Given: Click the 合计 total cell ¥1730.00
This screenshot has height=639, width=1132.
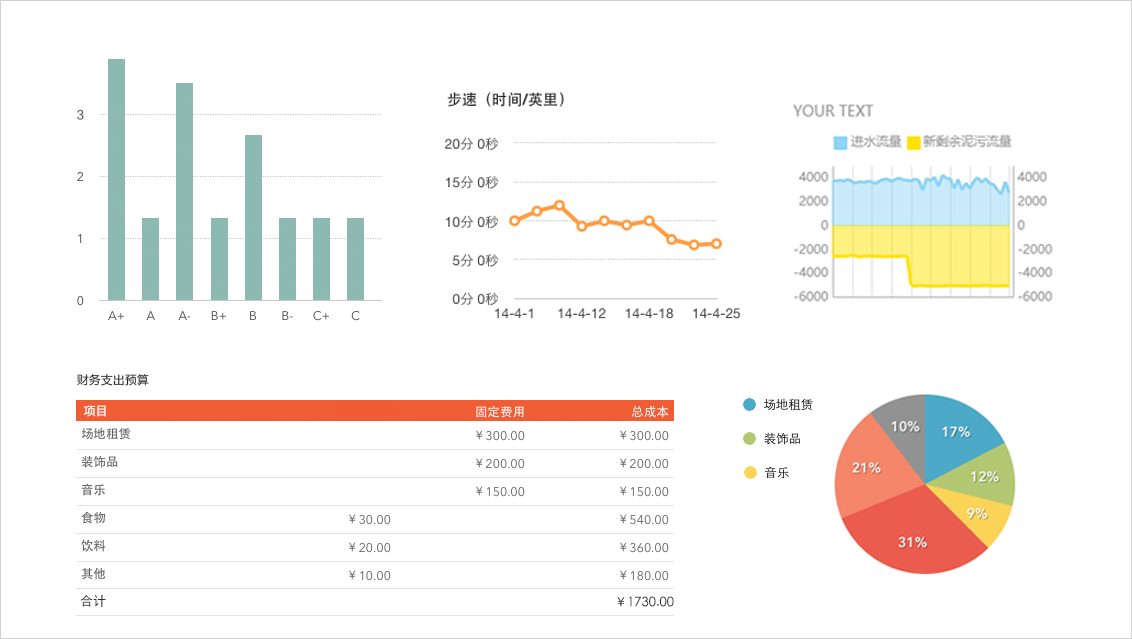Looking at the screenshot, I should click(645, 602).
